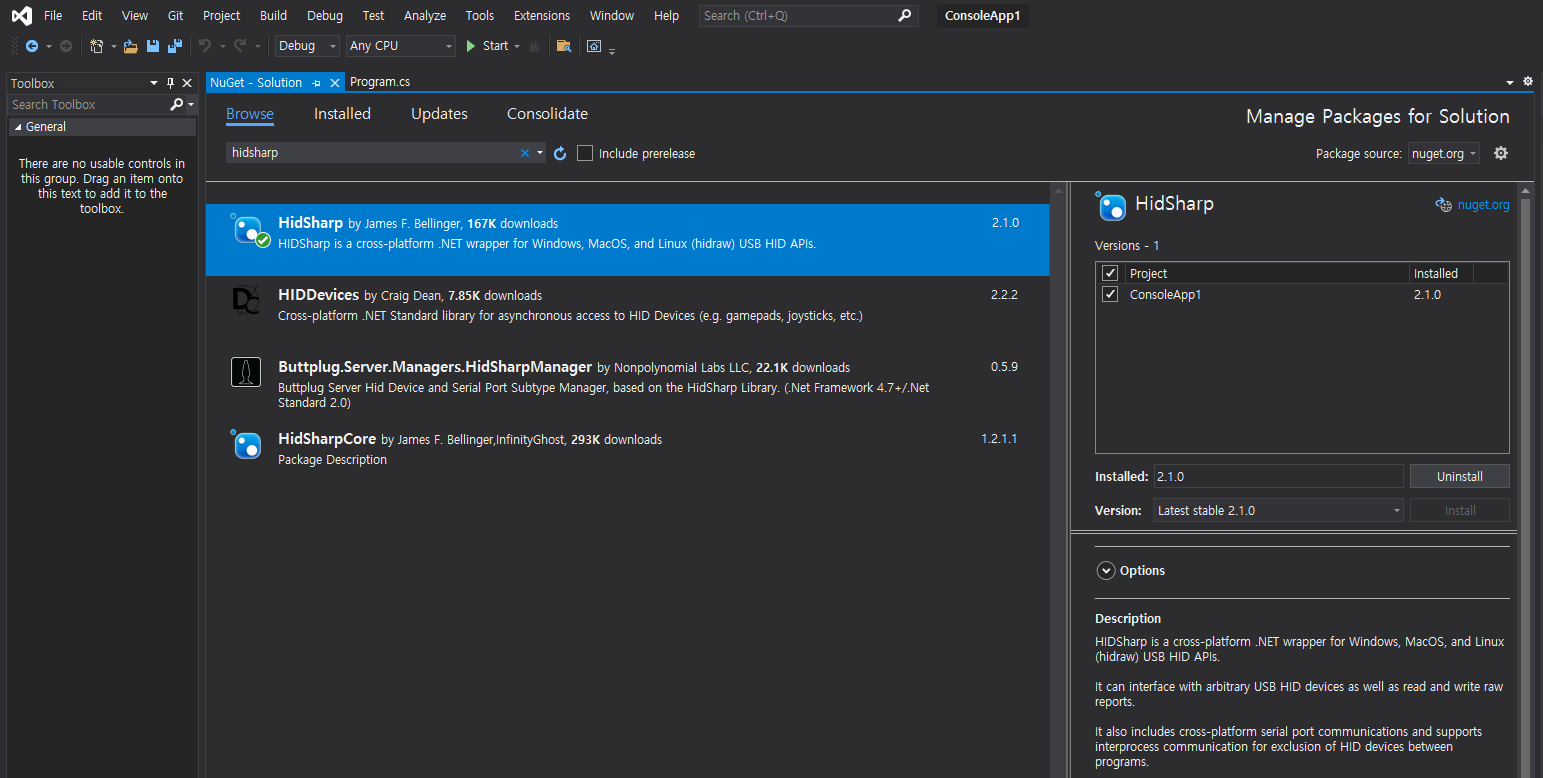The image size is (1543, 778).
Task: Switch to the Program.cs tab
Action: pos(380,82)
